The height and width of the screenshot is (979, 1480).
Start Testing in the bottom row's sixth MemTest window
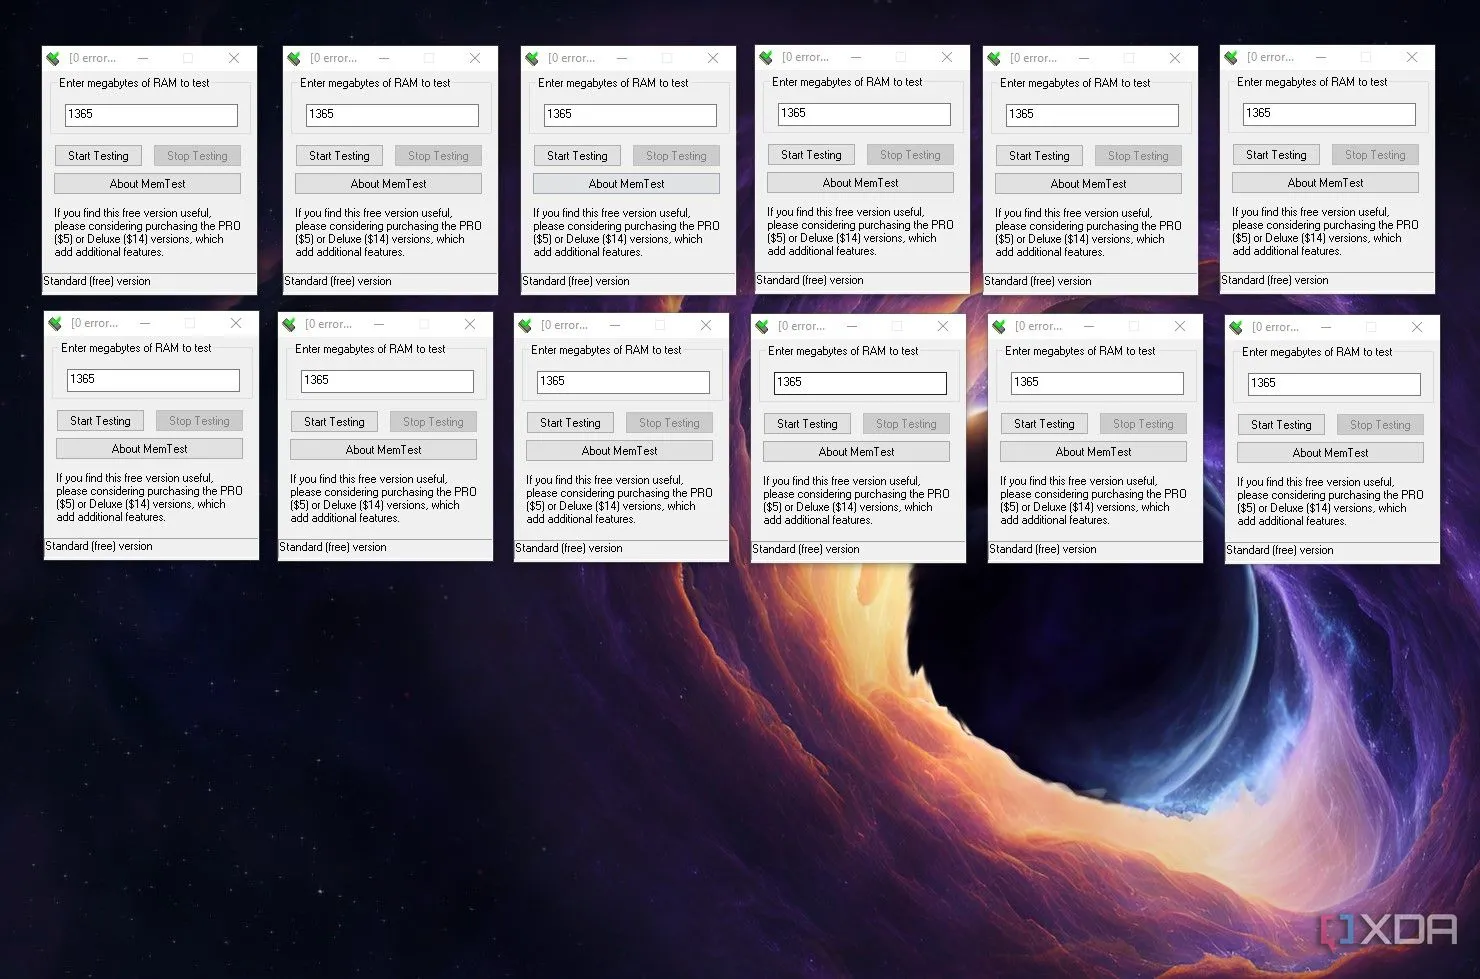coord(1281,425)
